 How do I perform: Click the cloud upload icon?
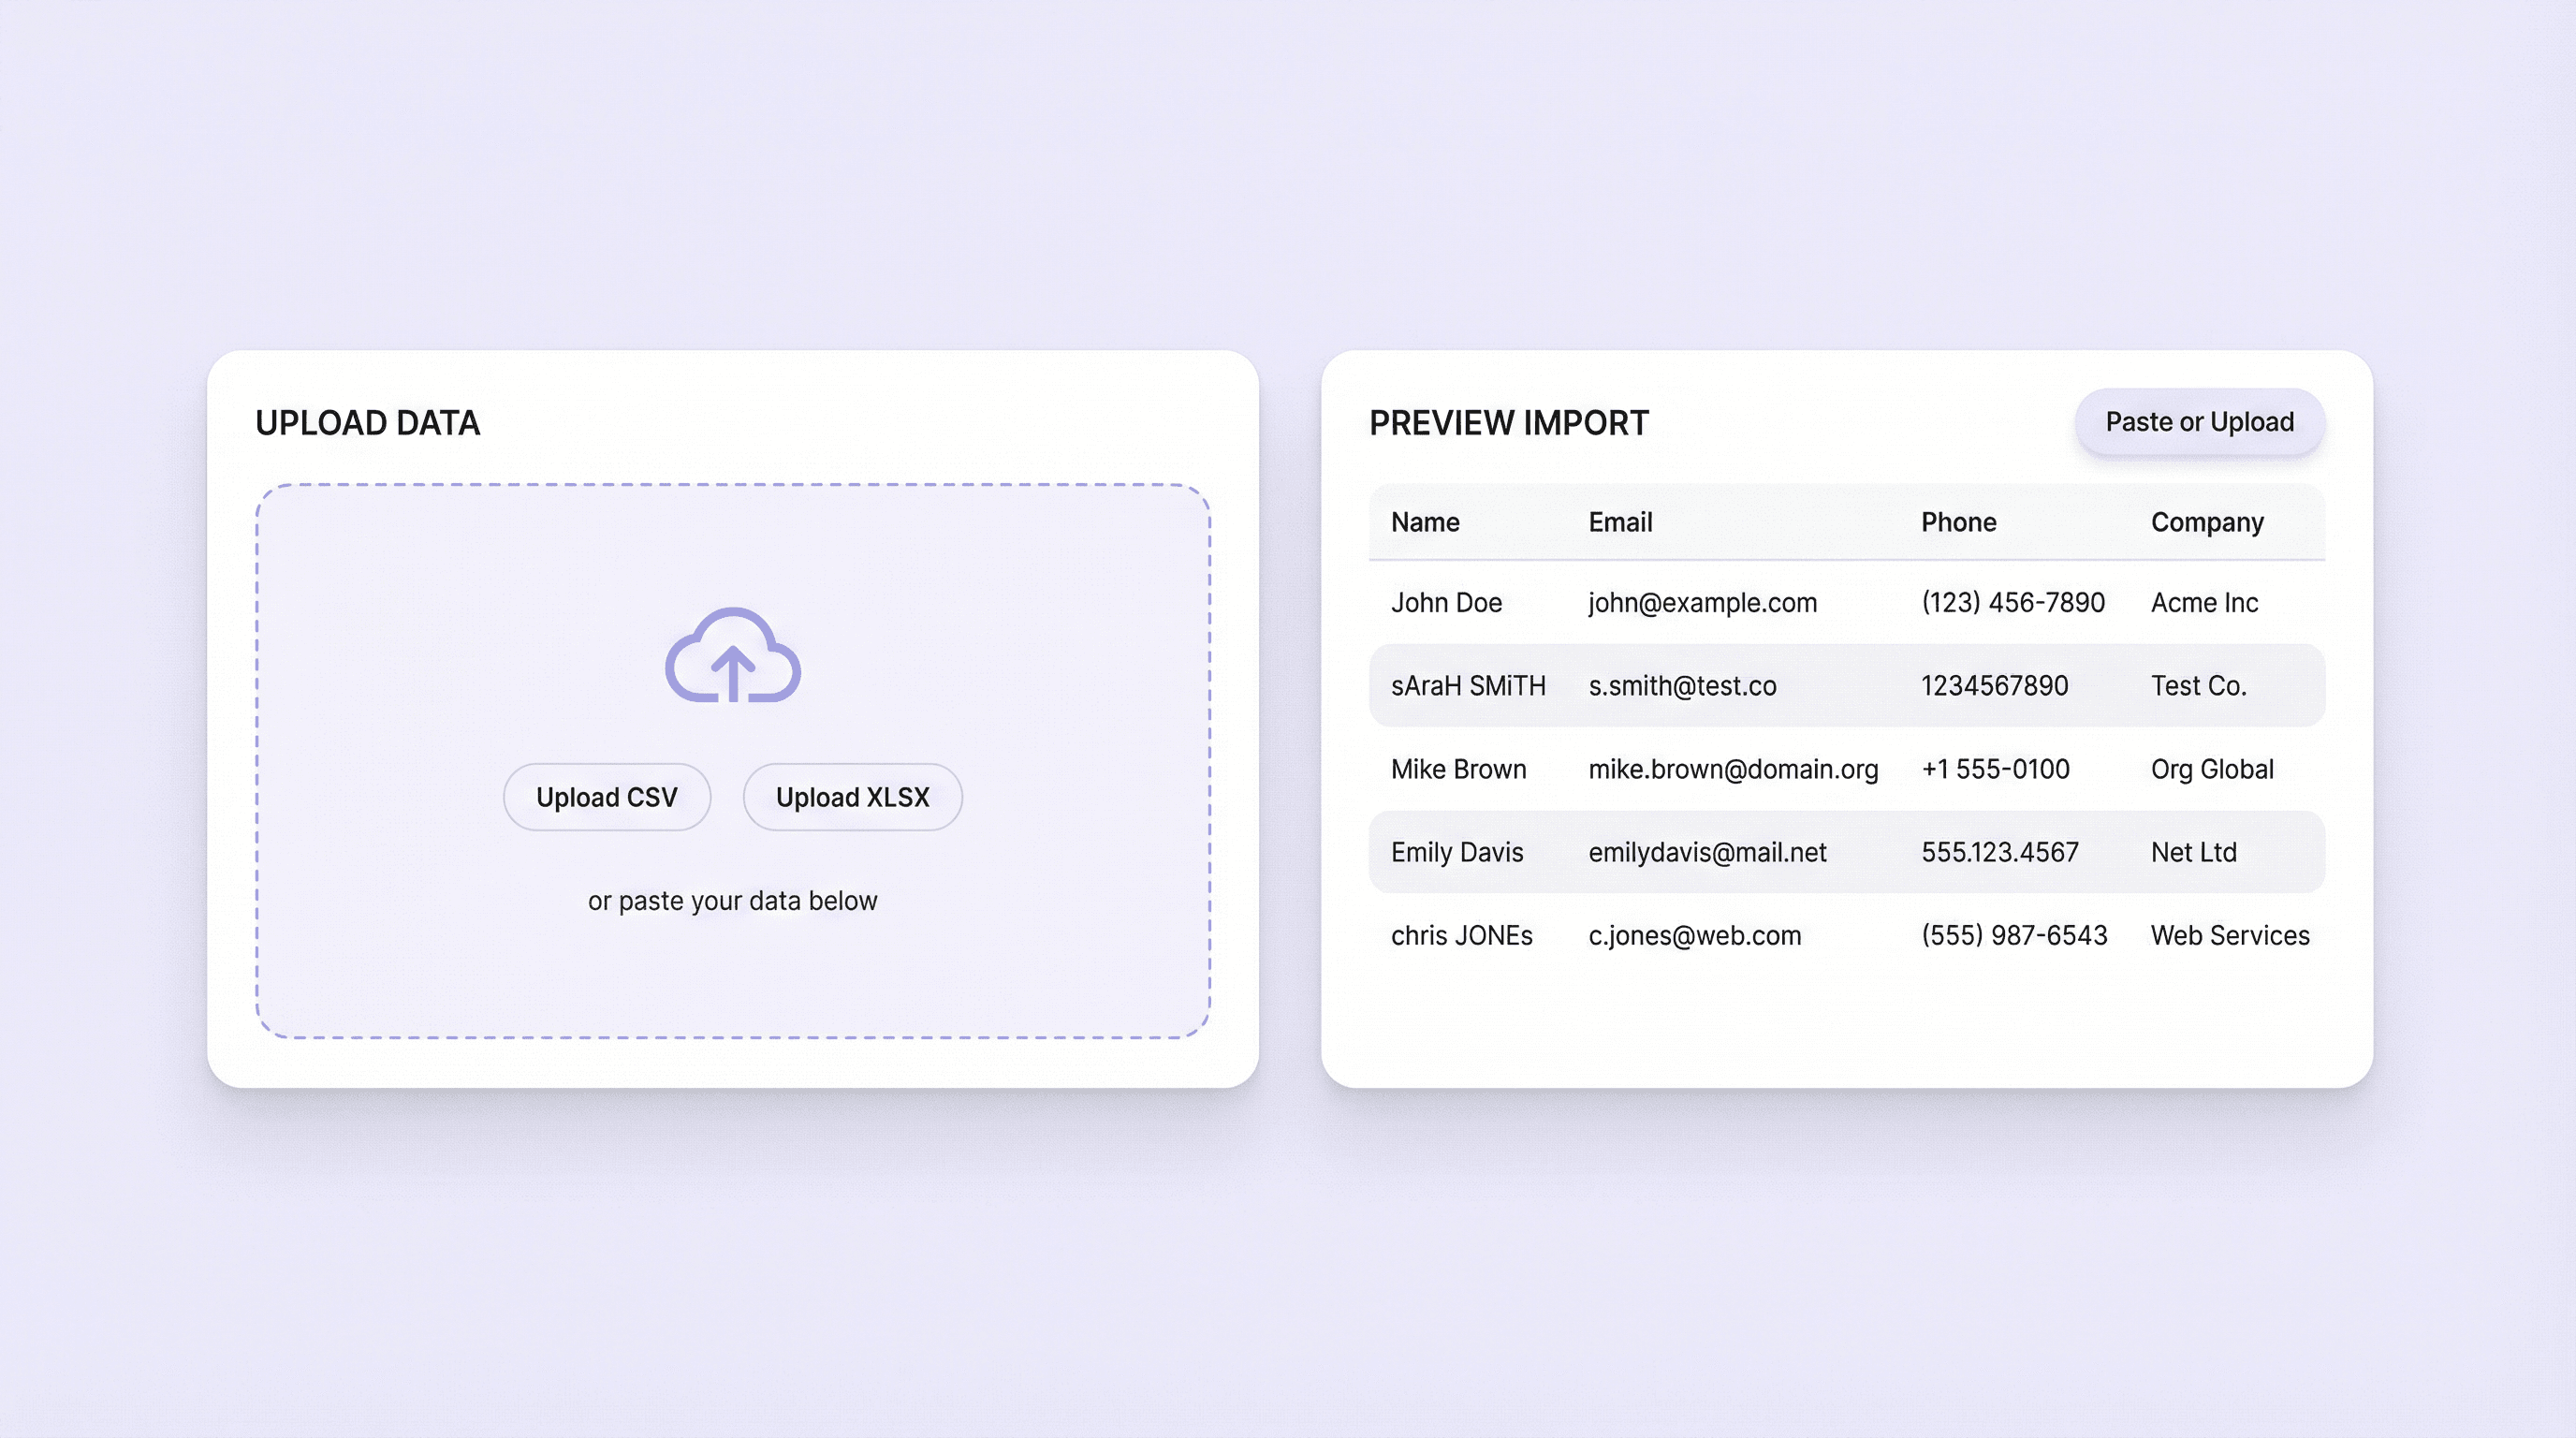click(733, 656)
